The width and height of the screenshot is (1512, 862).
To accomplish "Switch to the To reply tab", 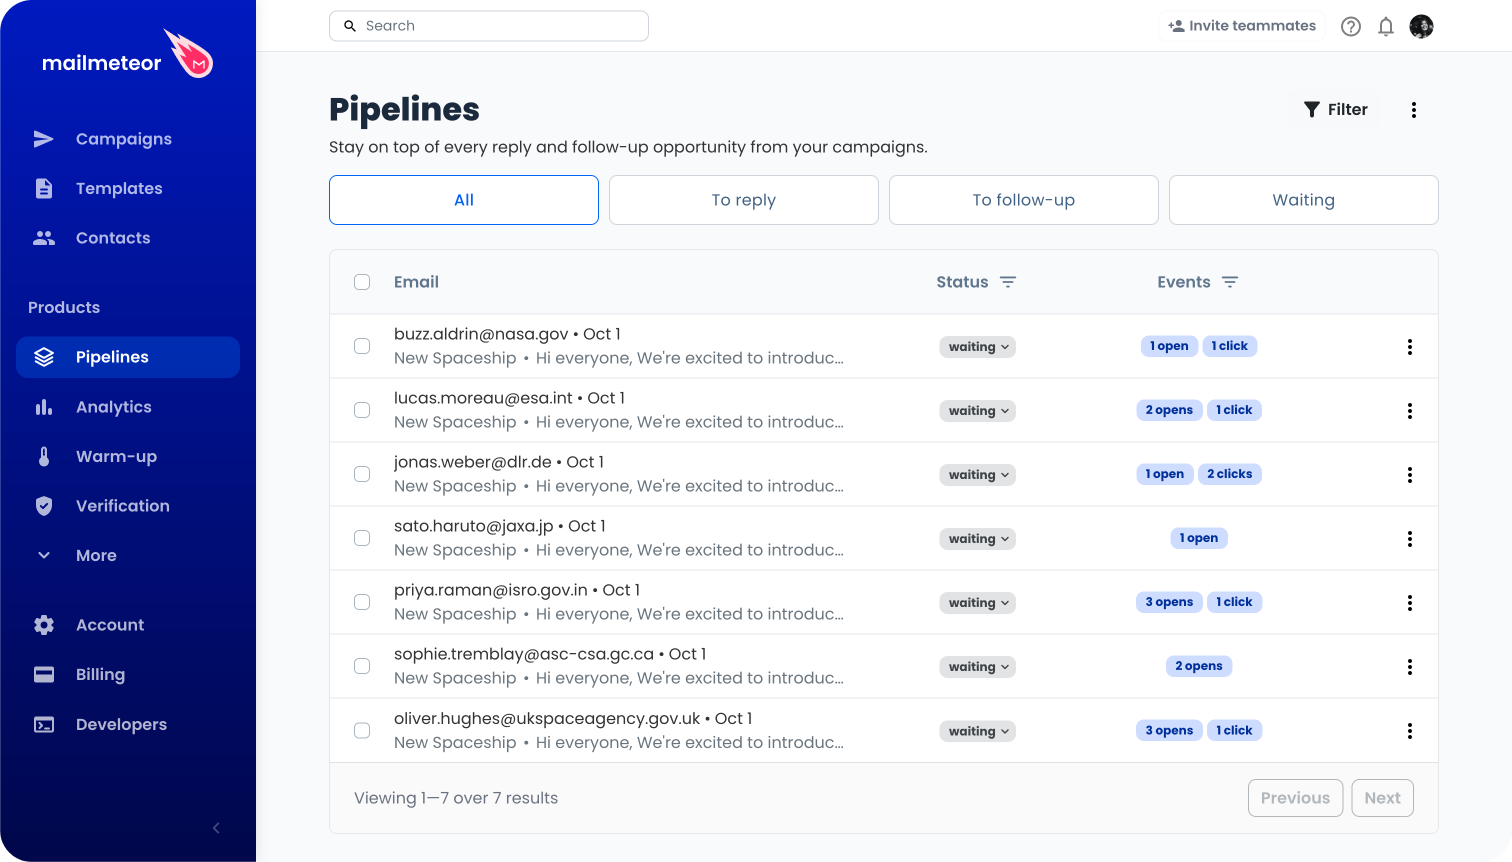I will pos(744,200).
